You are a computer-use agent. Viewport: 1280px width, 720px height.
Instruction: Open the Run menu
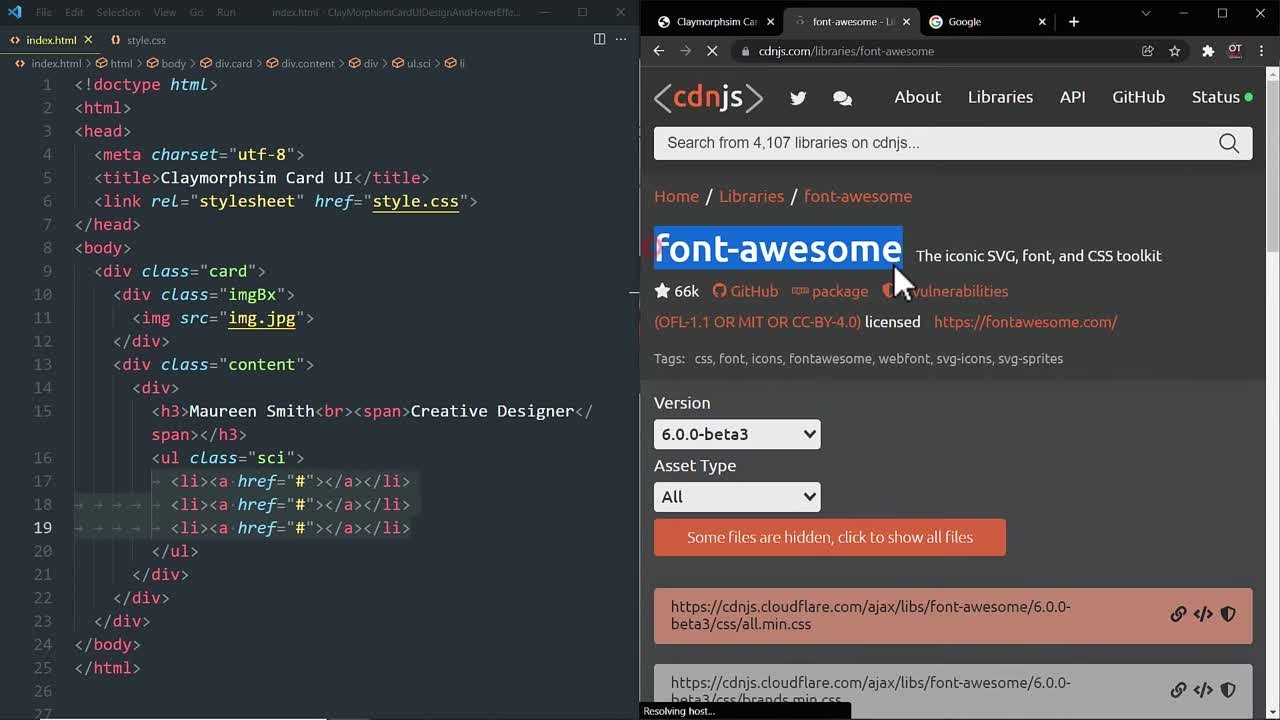click(x=226, y=12)
